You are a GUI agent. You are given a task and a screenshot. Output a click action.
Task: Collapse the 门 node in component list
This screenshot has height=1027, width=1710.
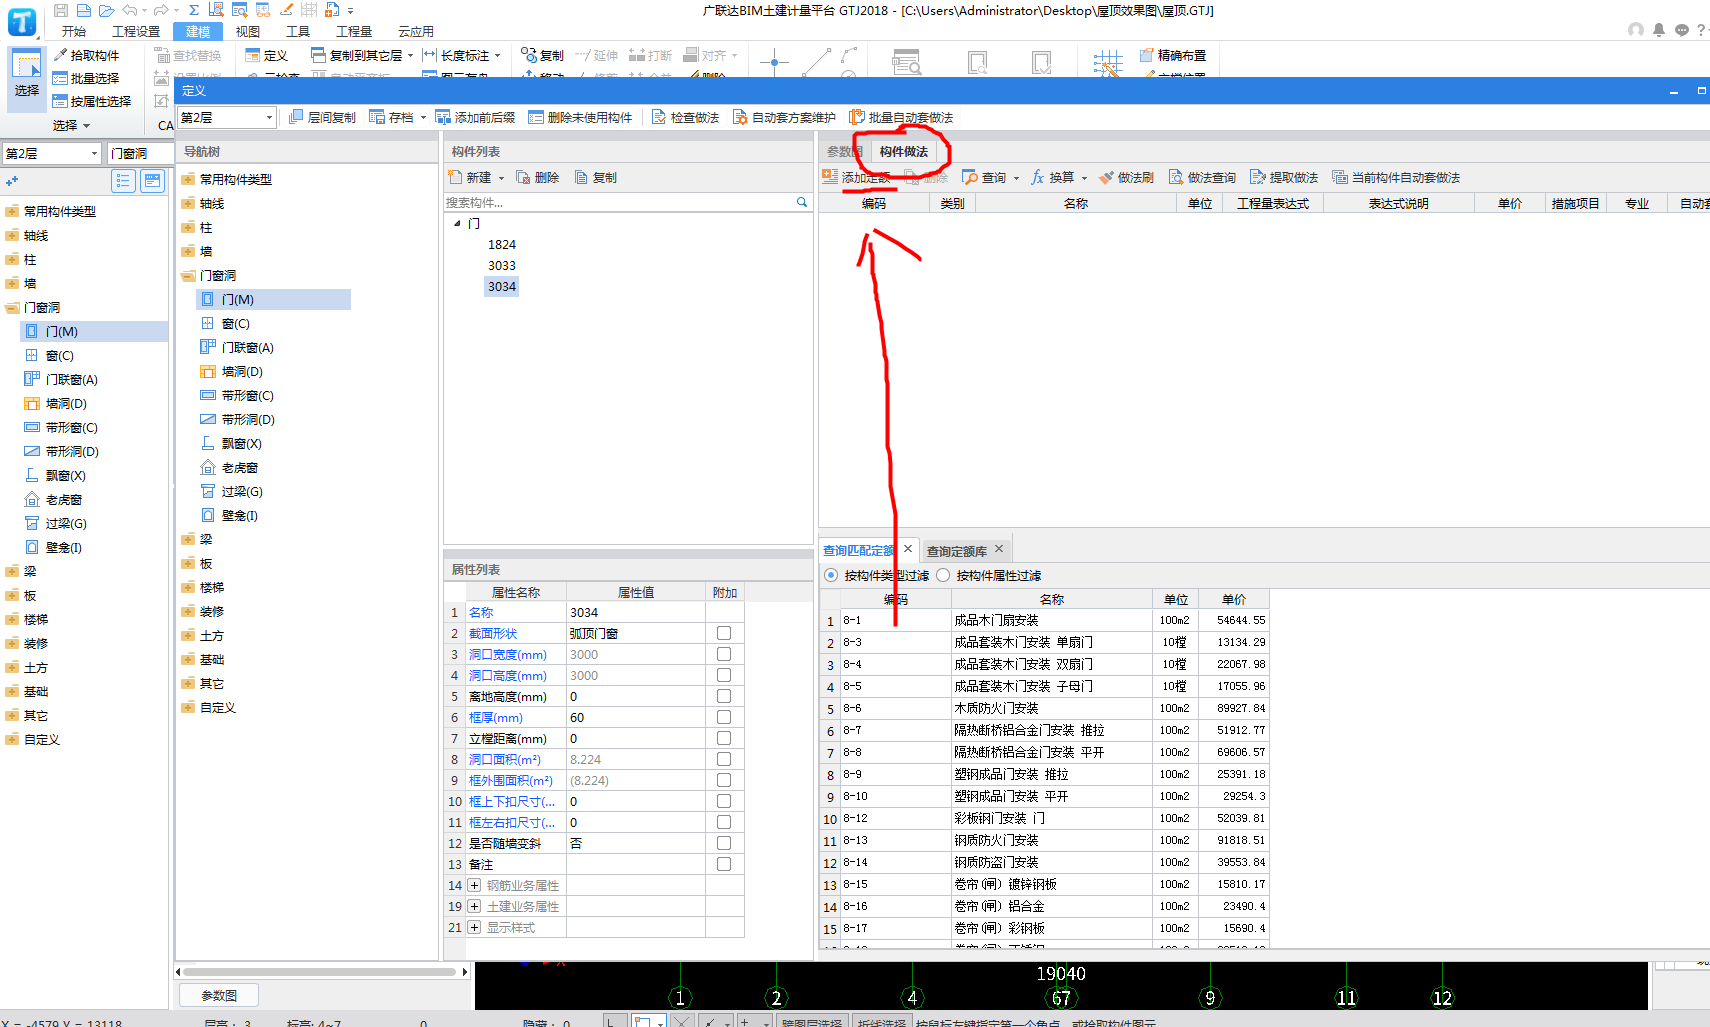click(457, 223)
